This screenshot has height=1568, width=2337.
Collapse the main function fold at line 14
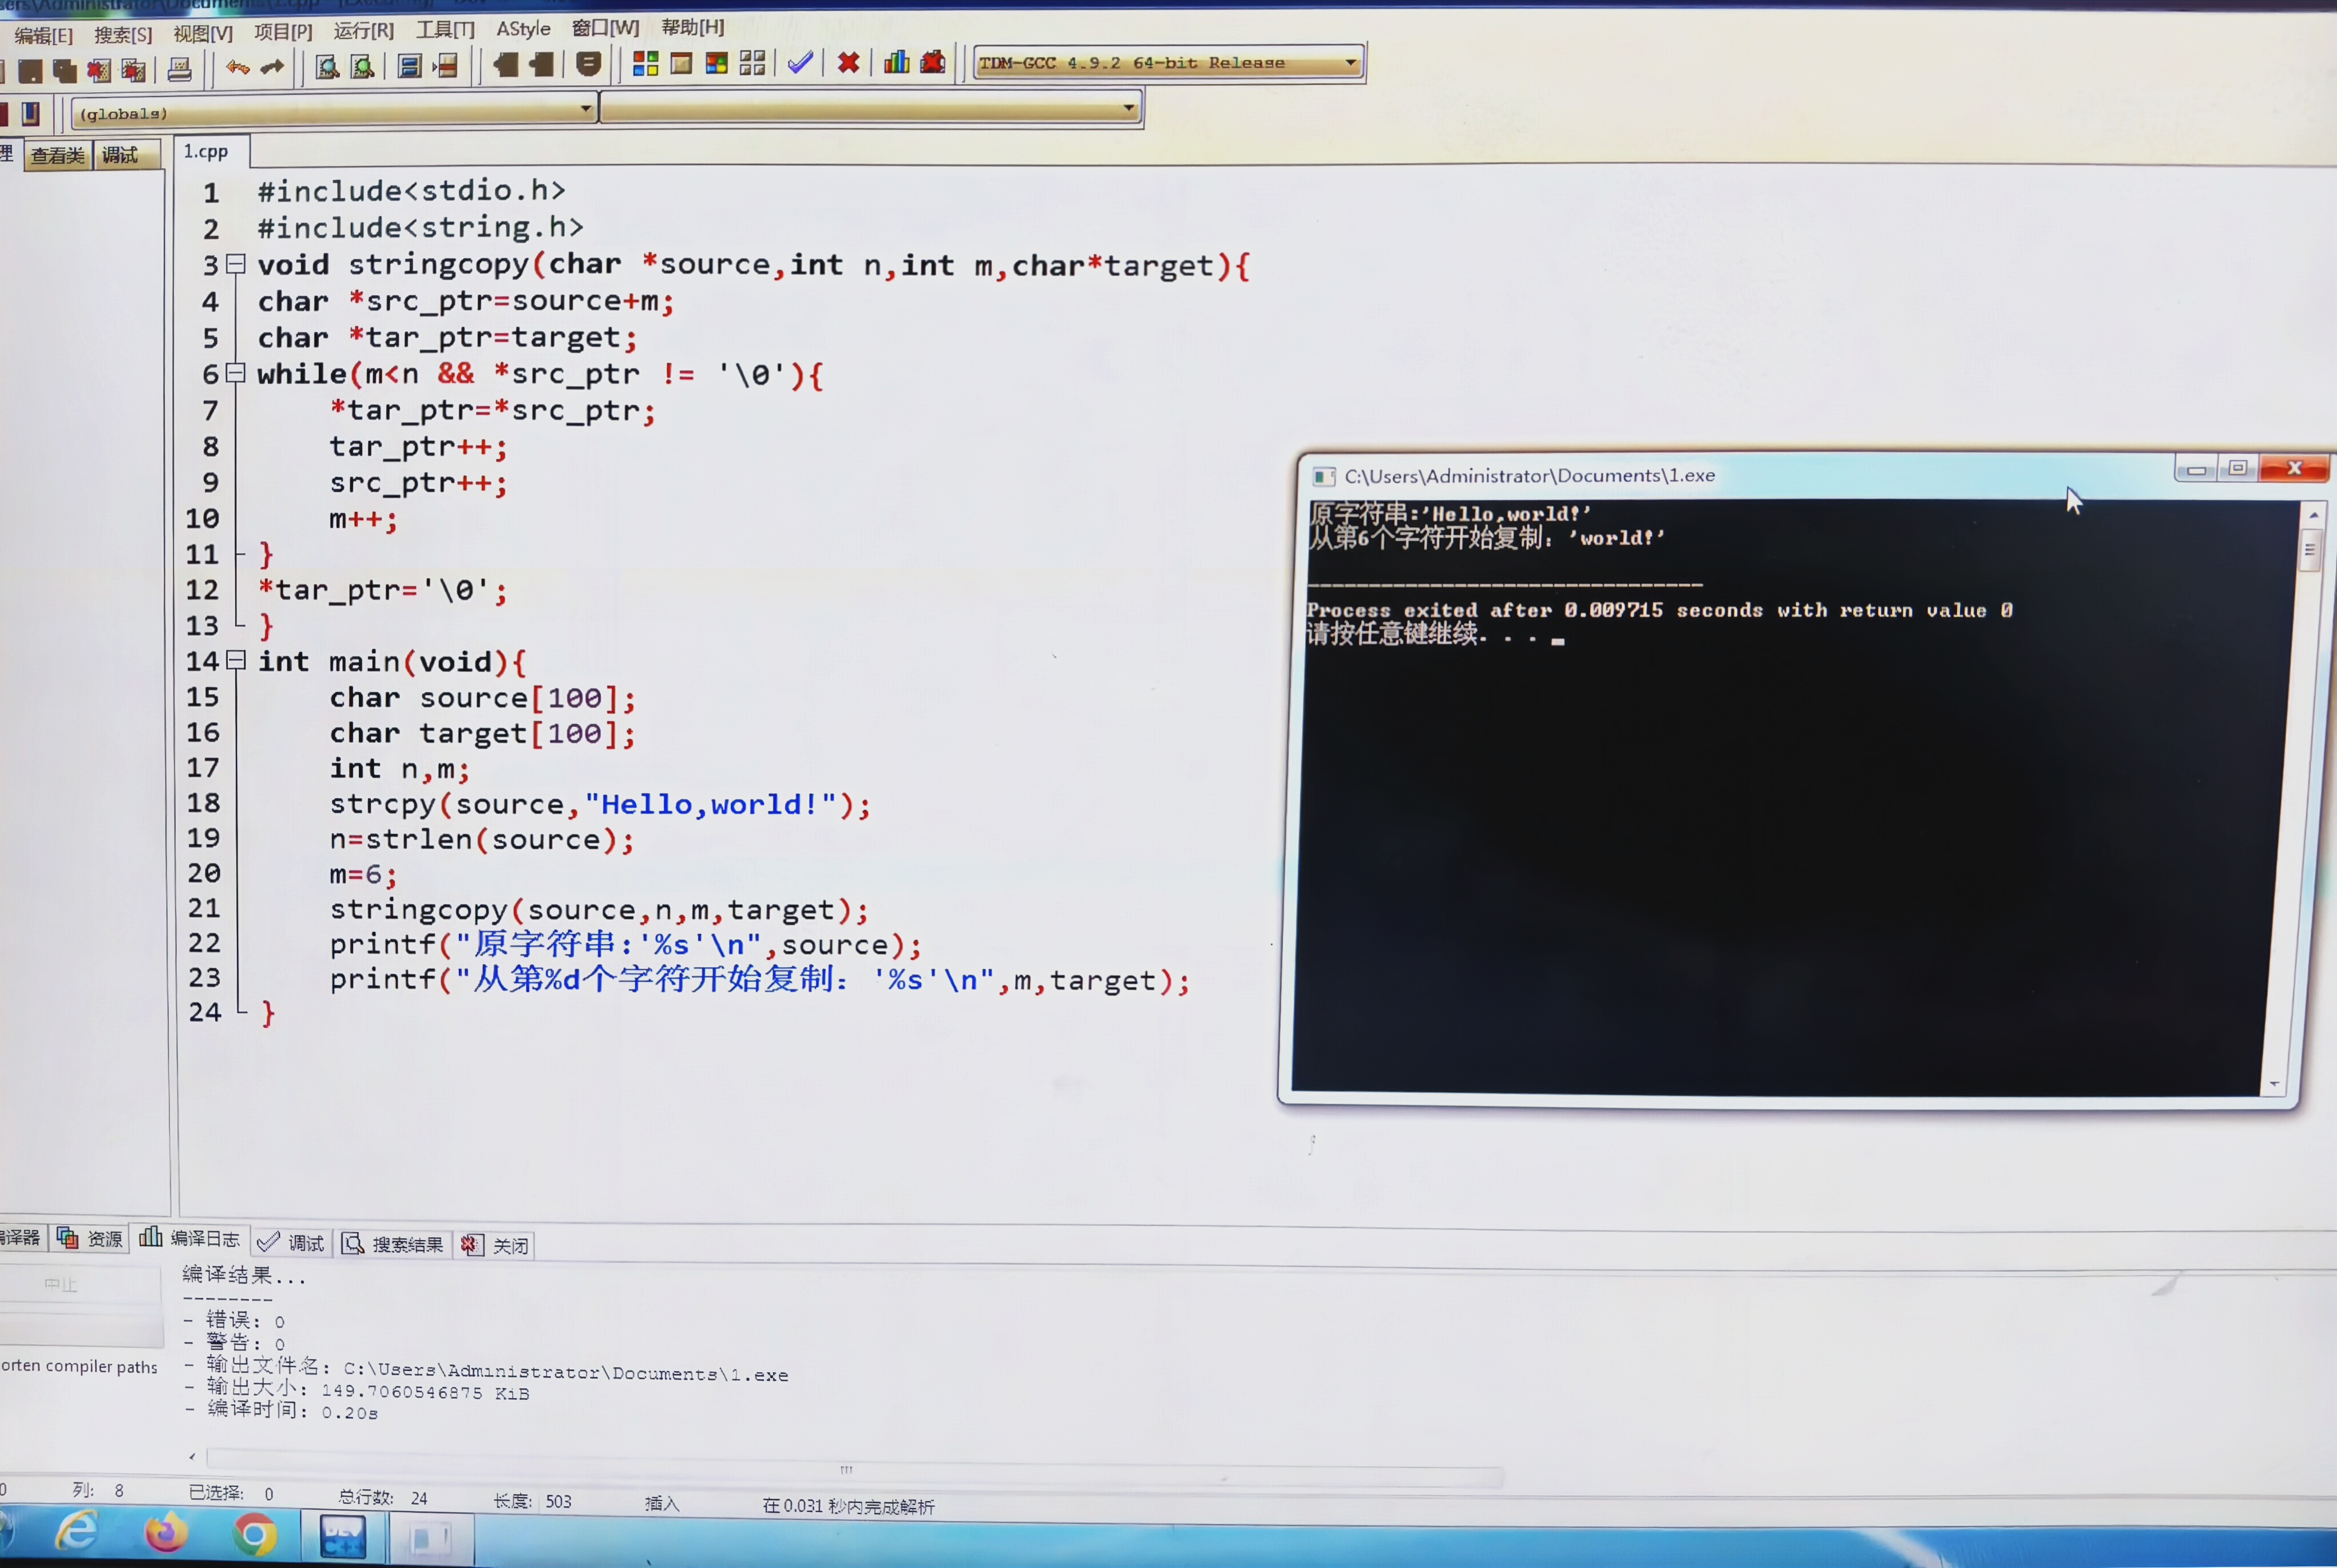(236, 660)
